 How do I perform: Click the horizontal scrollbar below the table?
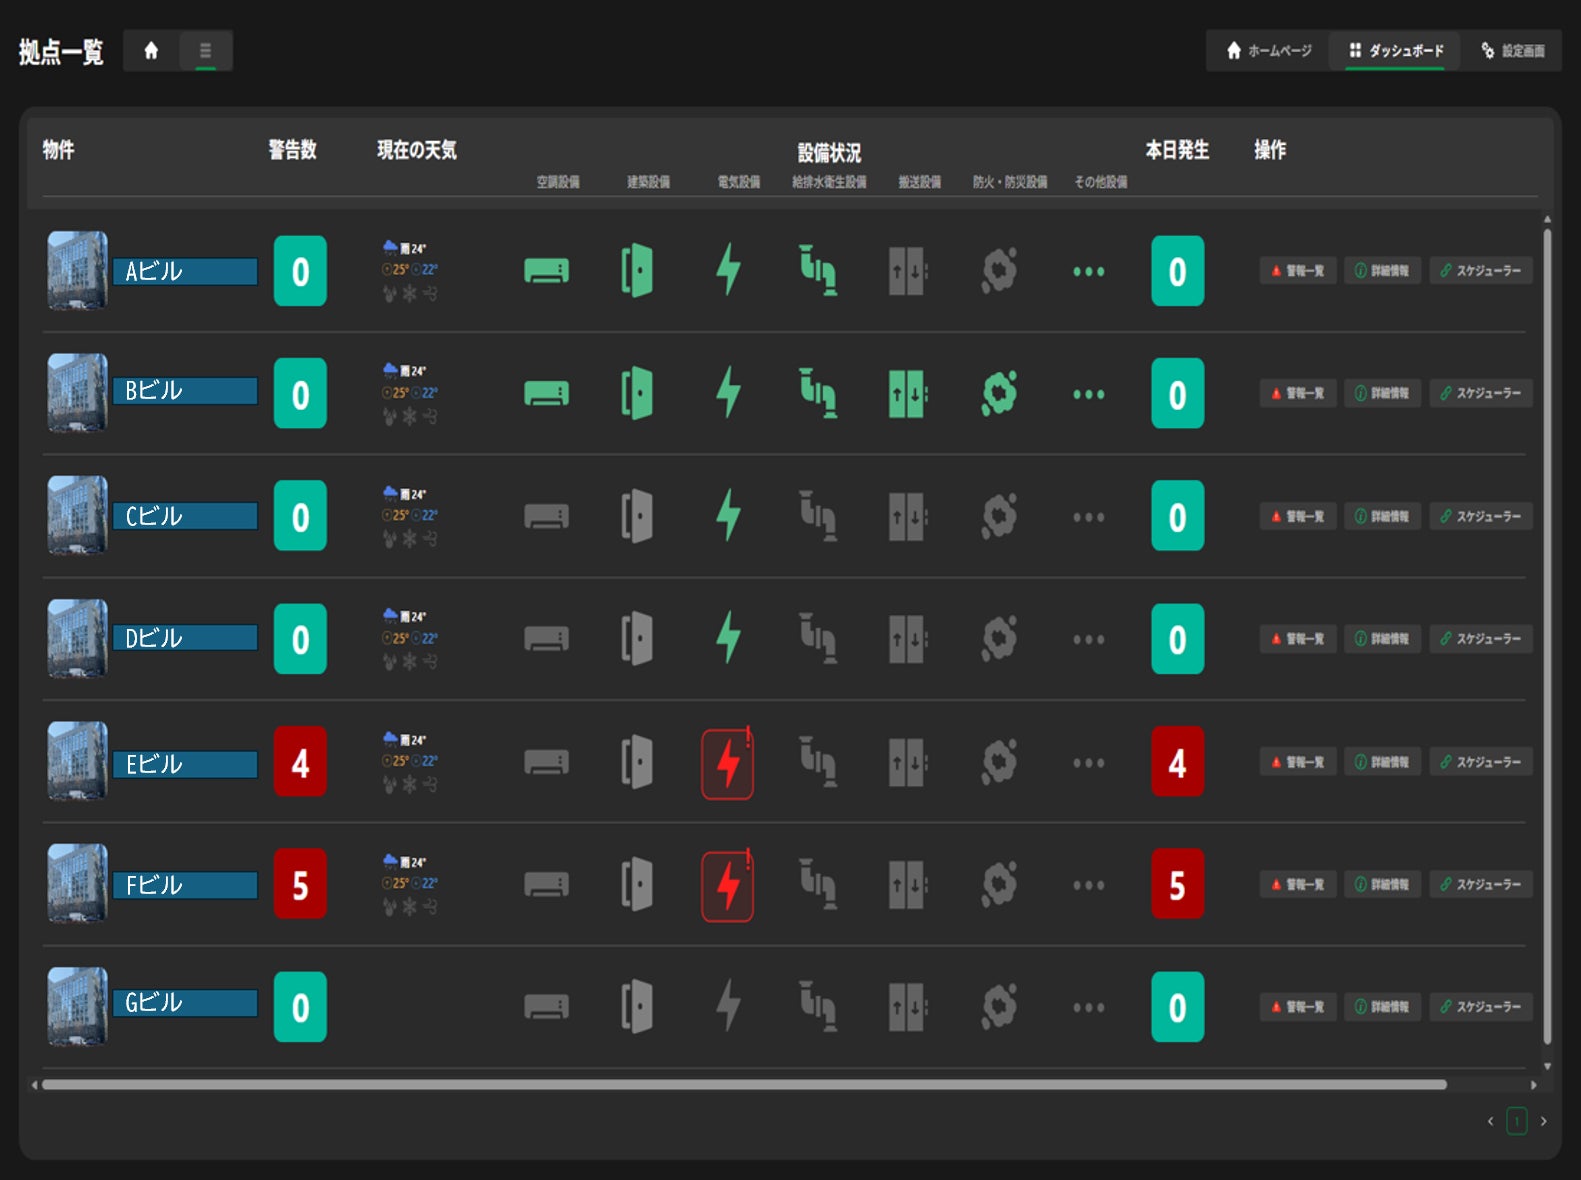click(x=744, y=1084)
